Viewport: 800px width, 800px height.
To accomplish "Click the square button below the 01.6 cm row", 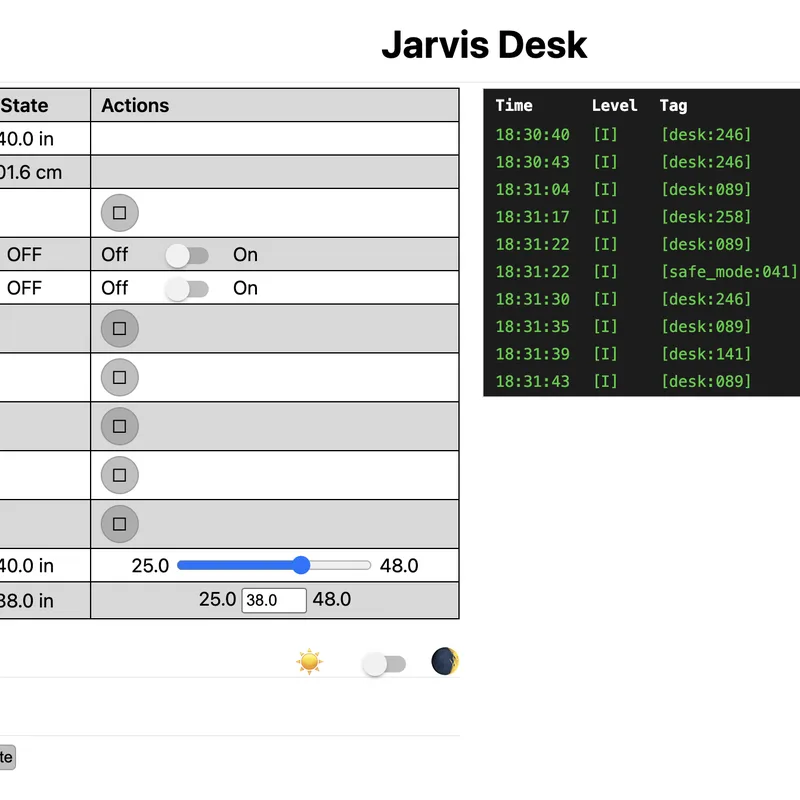I will tap(119, 213).
